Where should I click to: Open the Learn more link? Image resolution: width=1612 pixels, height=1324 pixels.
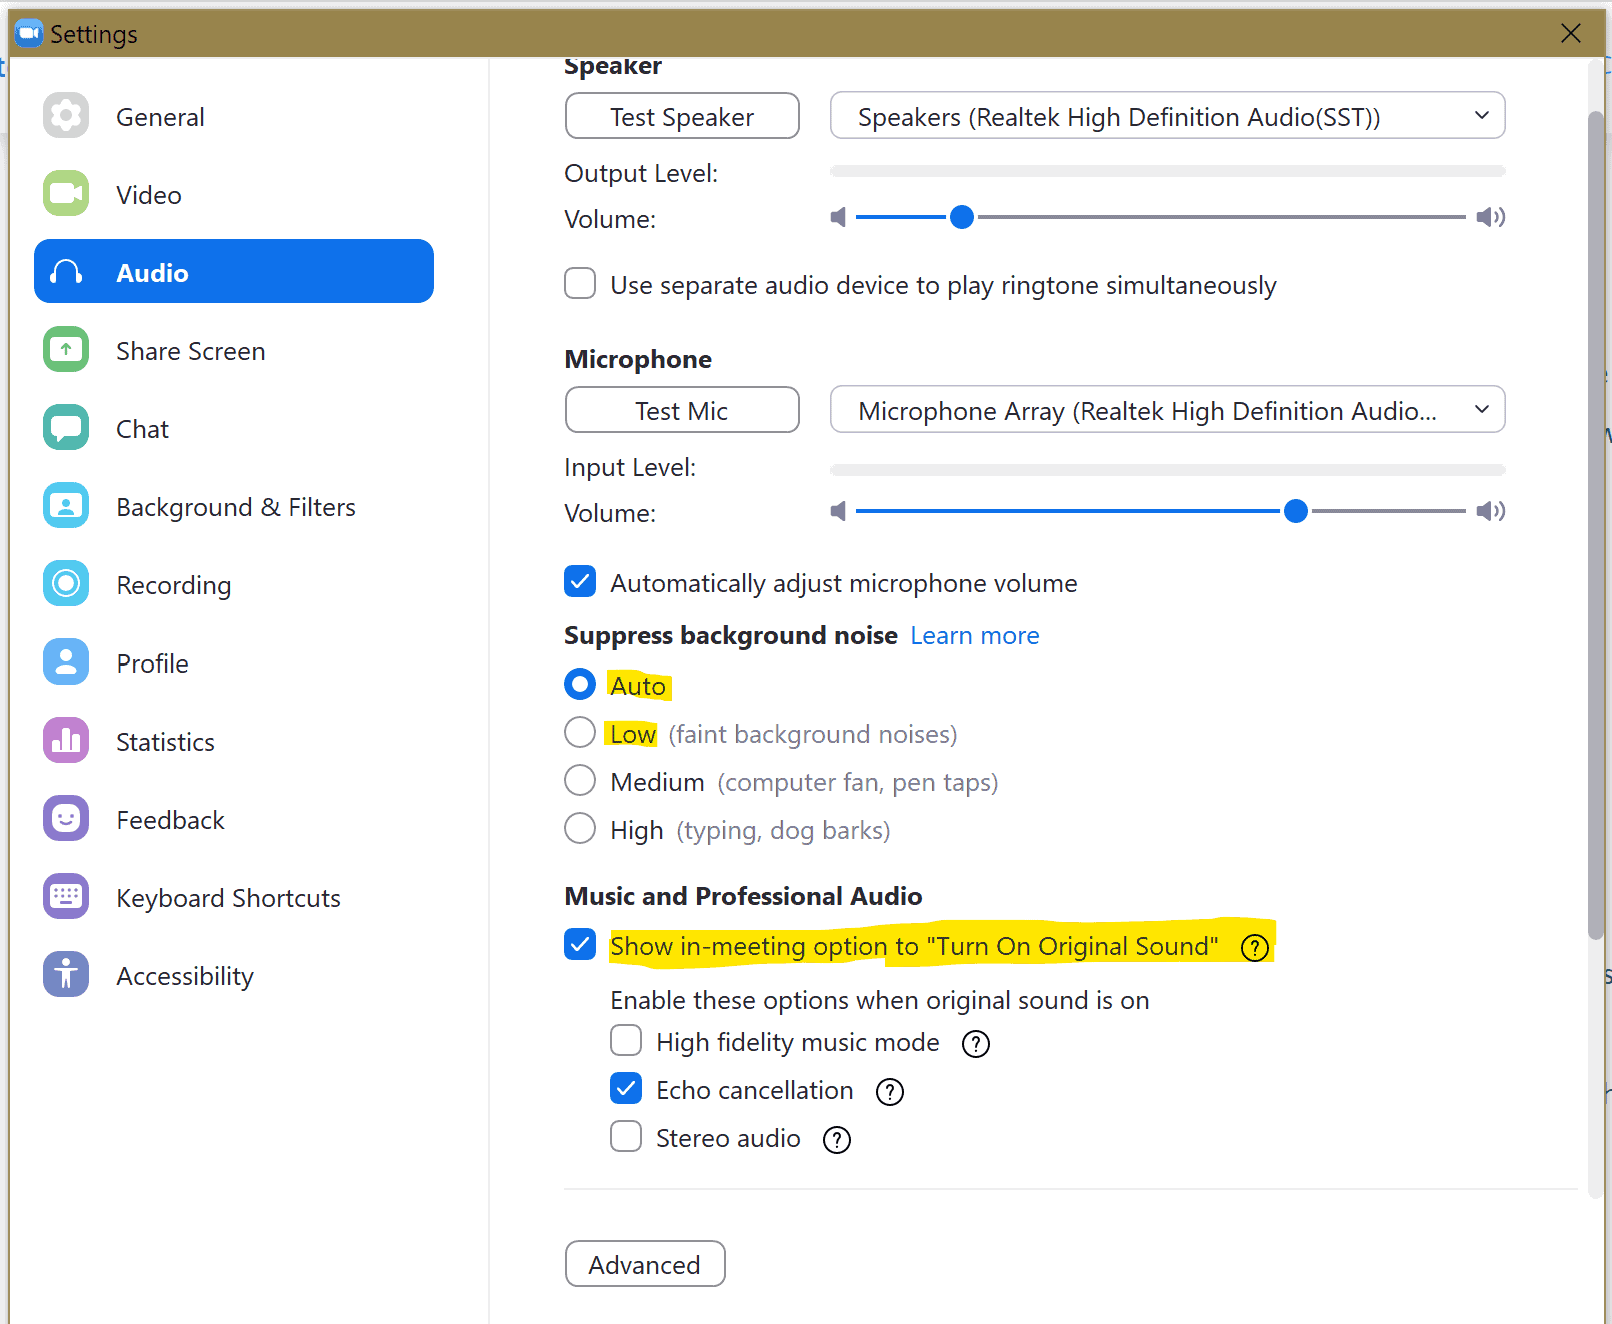point(974,636)
